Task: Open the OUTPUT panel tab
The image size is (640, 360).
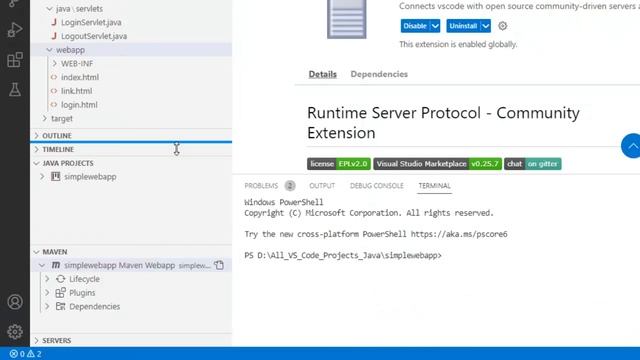Action: (322, 186)
